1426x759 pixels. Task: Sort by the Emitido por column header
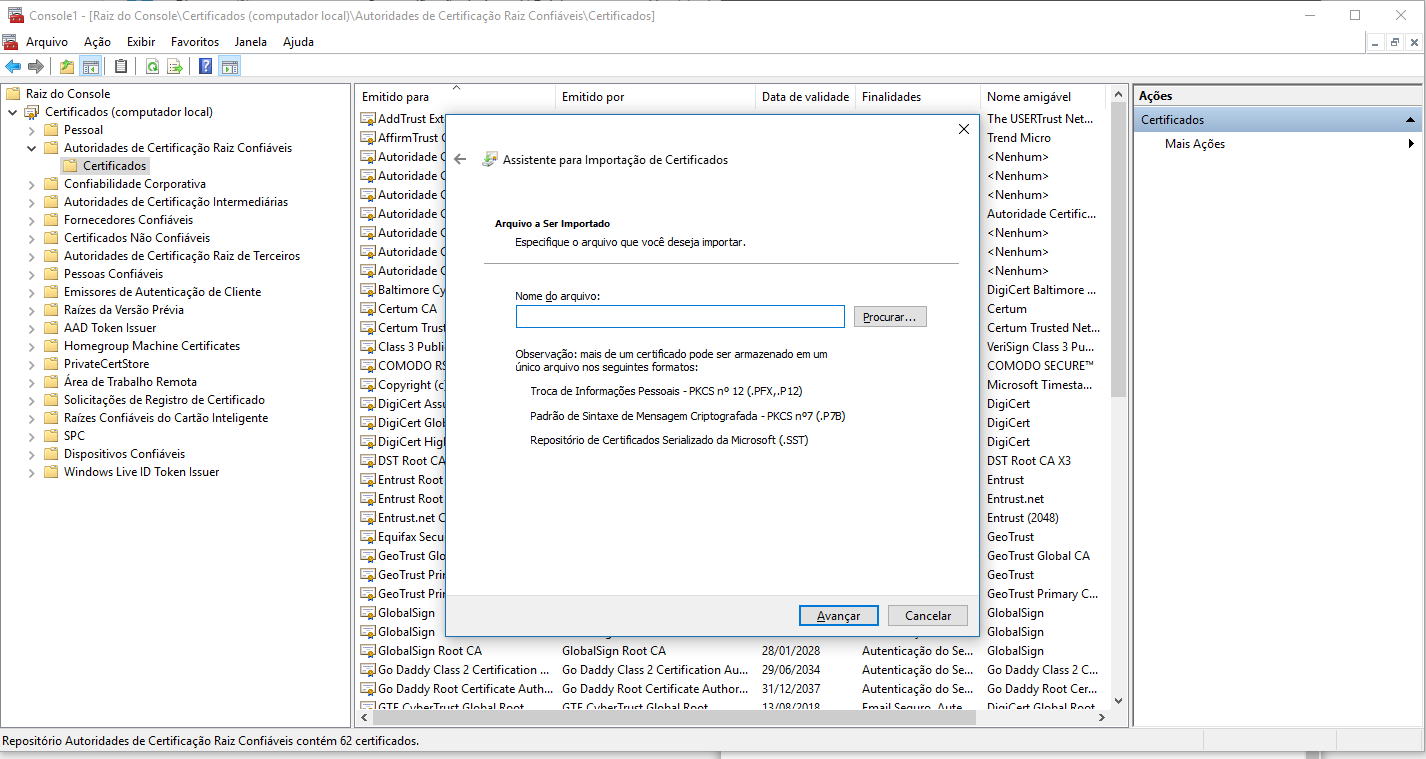click(x=655, y=97)
